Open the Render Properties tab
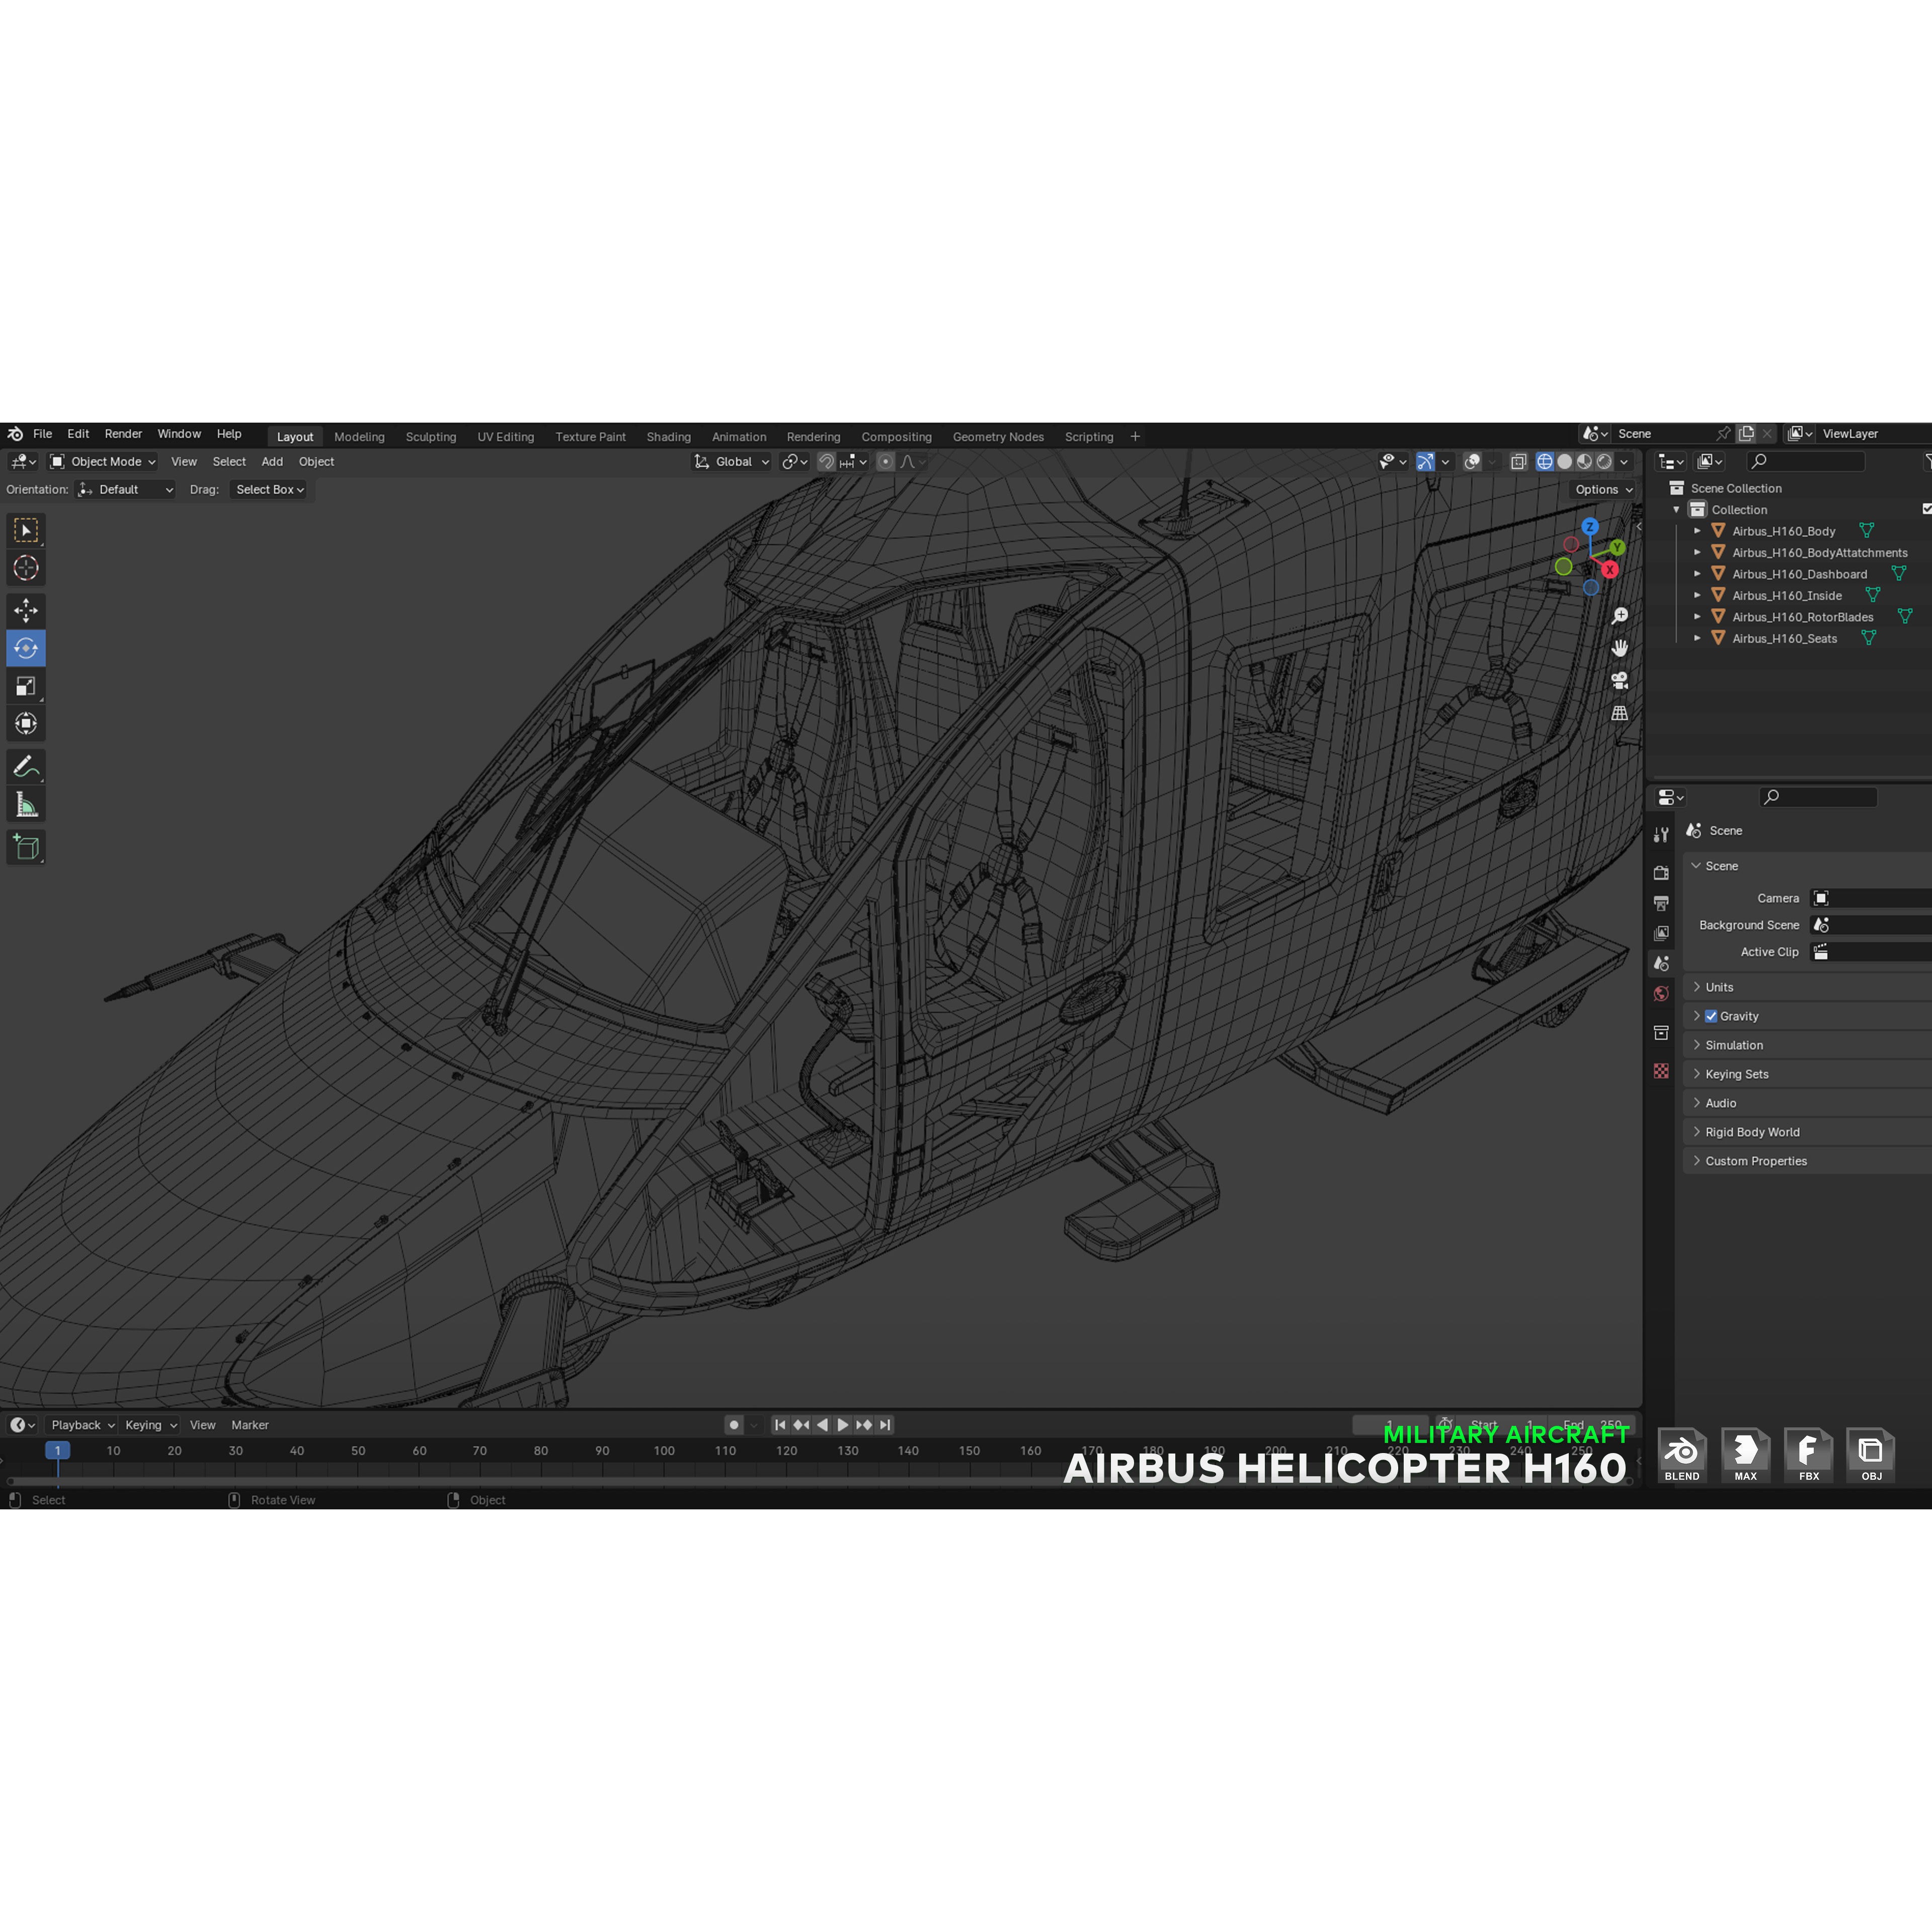1932x1932 pixels. [x=1661, y=871]
